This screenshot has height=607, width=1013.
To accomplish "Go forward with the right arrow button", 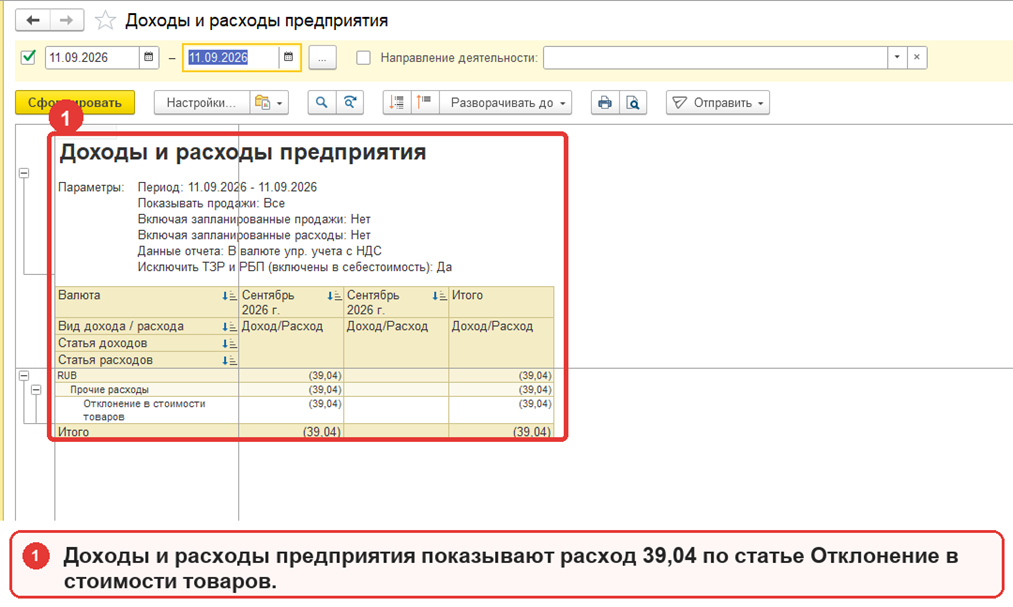I will pos(67,21).
